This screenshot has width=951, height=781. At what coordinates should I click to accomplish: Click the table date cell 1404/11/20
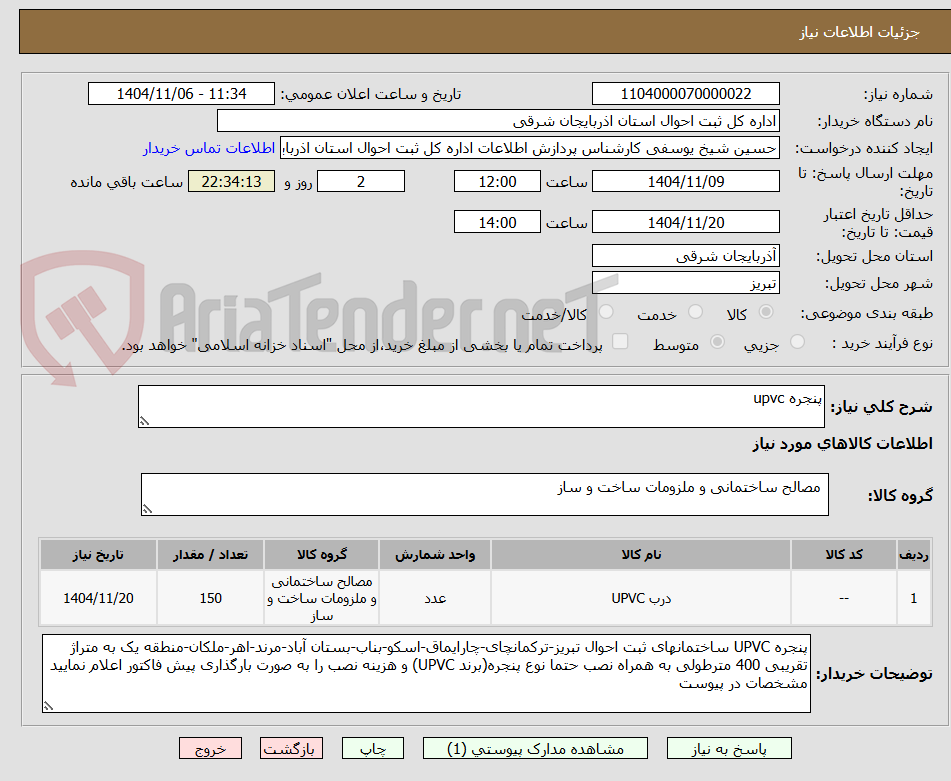[x=98, y=598]
